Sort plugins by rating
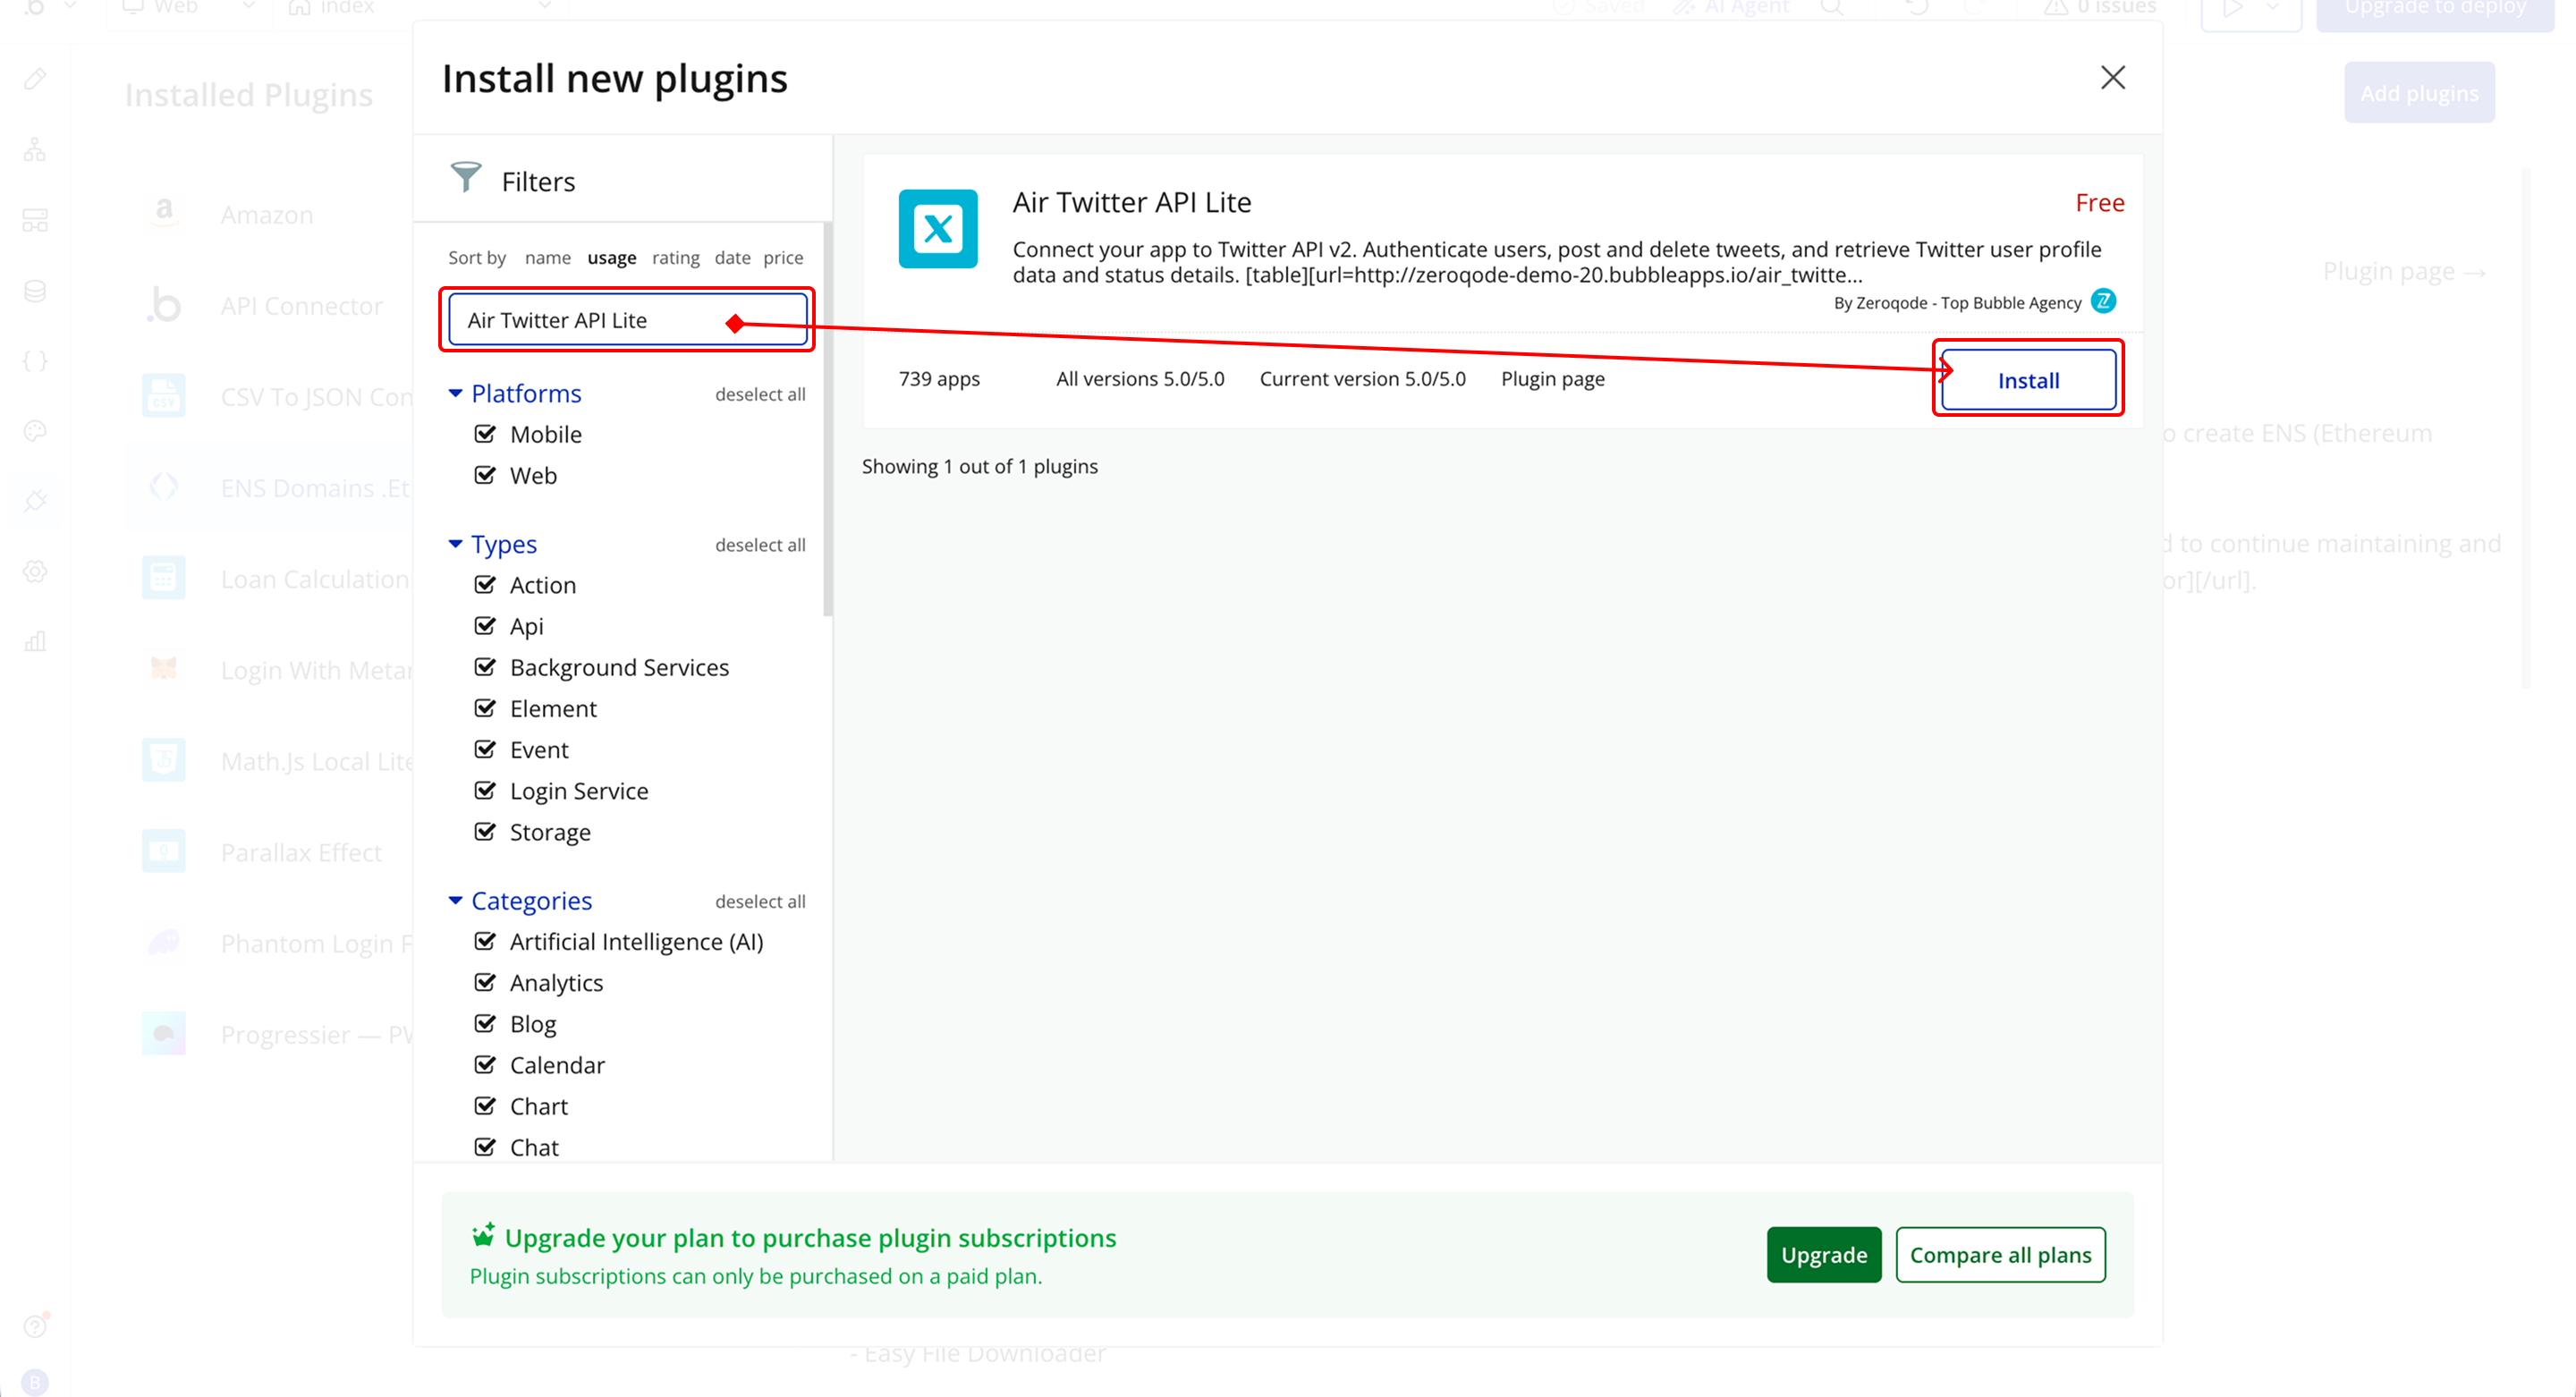 tap(675, 258)
